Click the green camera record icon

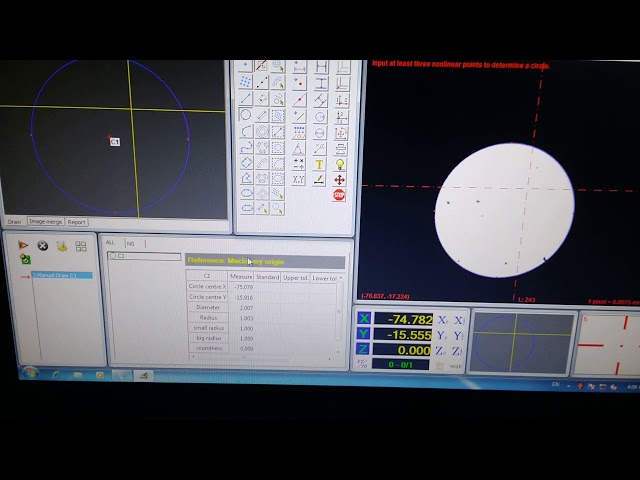point(25,259)
